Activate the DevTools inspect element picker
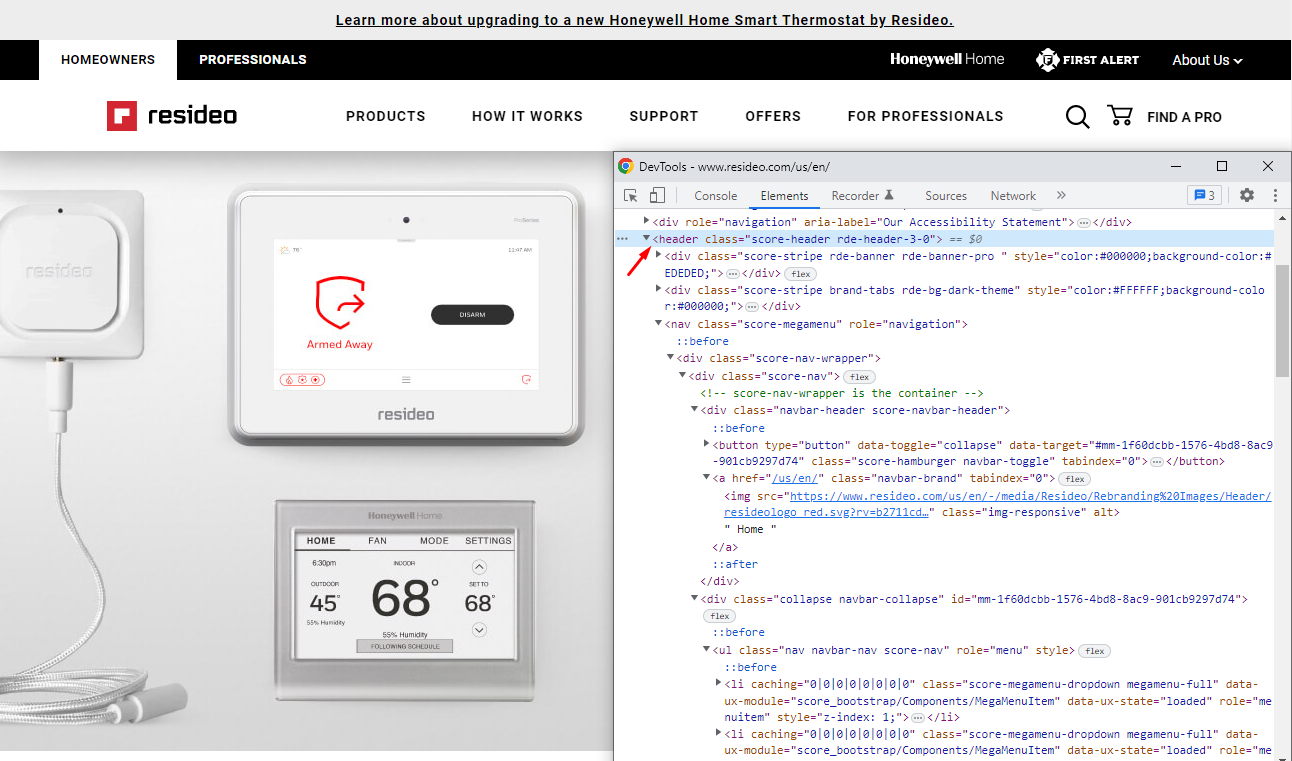1292x761 pixels. (631, 196)
